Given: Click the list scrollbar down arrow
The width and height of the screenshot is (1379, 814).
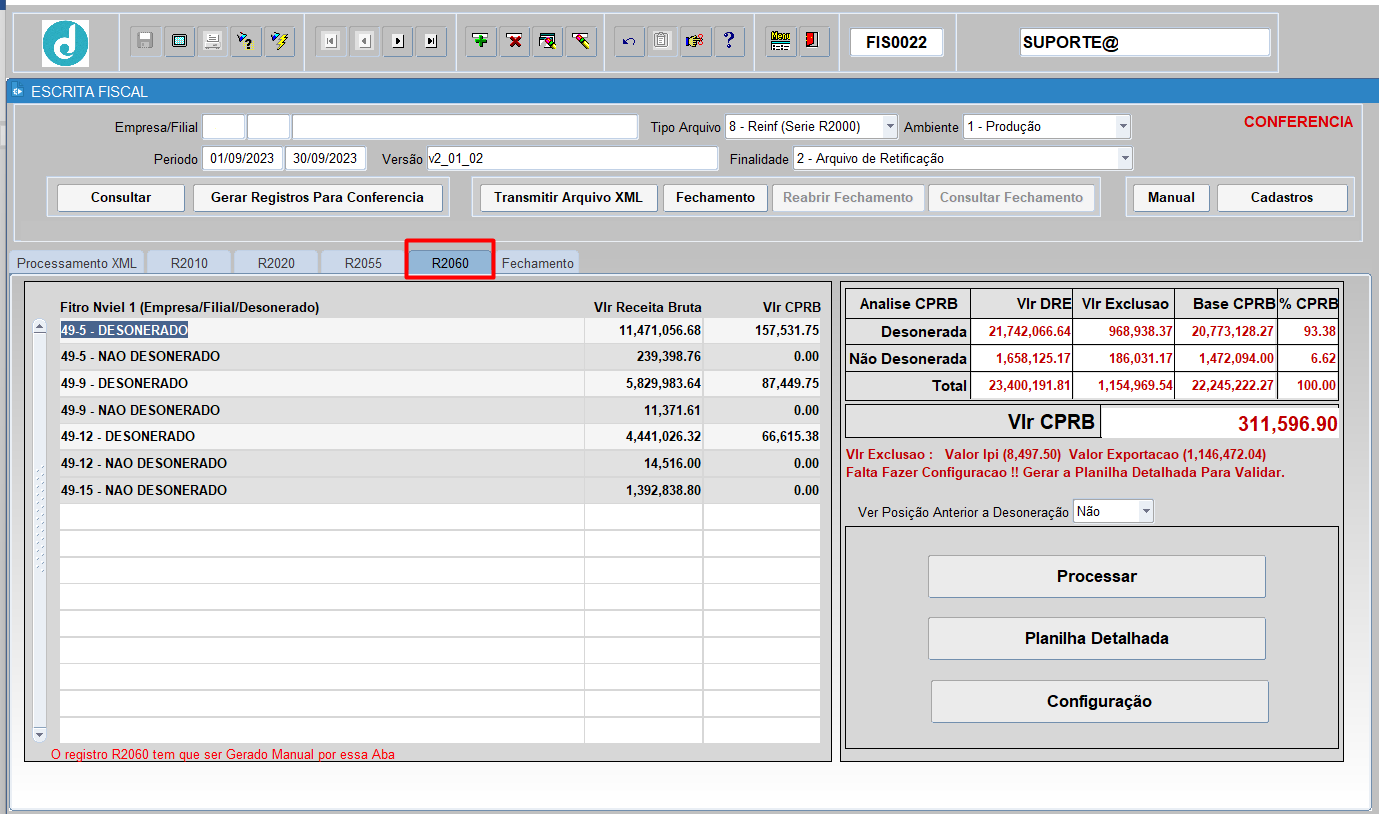Looking at the screenshot, I should pos(40,734).
